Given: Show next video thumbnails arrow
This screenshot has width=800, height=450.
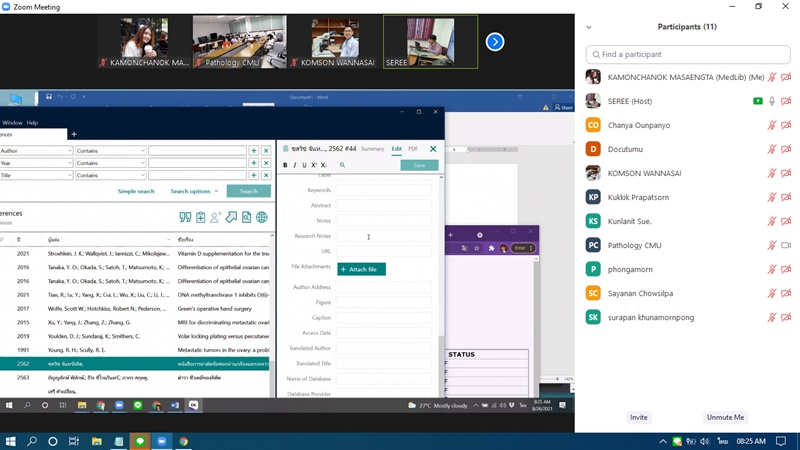Looking at the screenshot, I should tap(495, 42).
